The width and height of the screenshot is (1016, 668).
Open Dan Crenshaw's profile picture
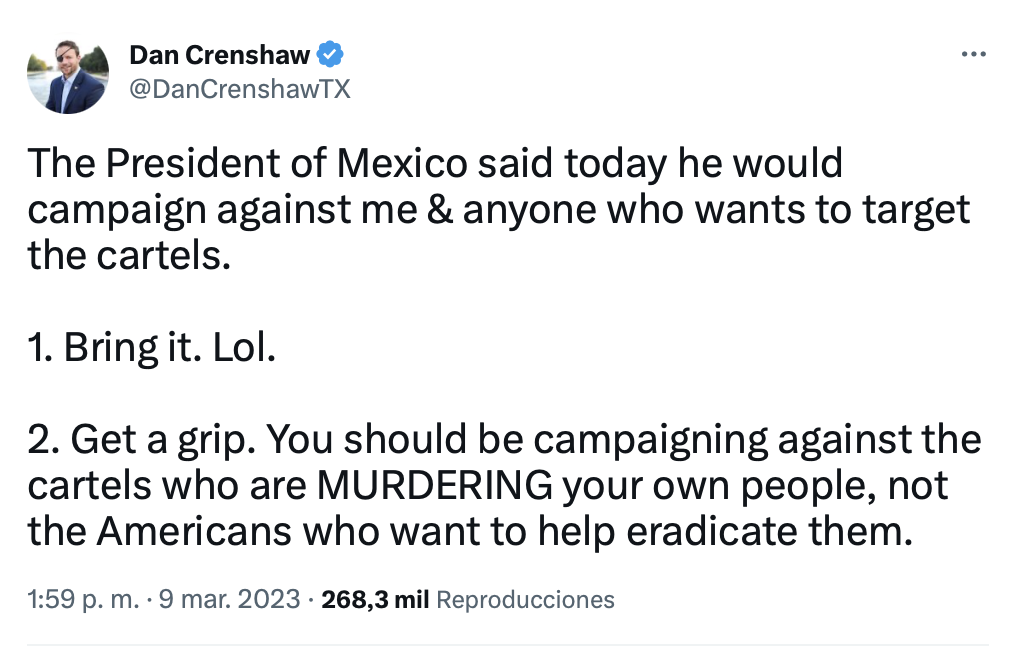(x=68, y=77)
